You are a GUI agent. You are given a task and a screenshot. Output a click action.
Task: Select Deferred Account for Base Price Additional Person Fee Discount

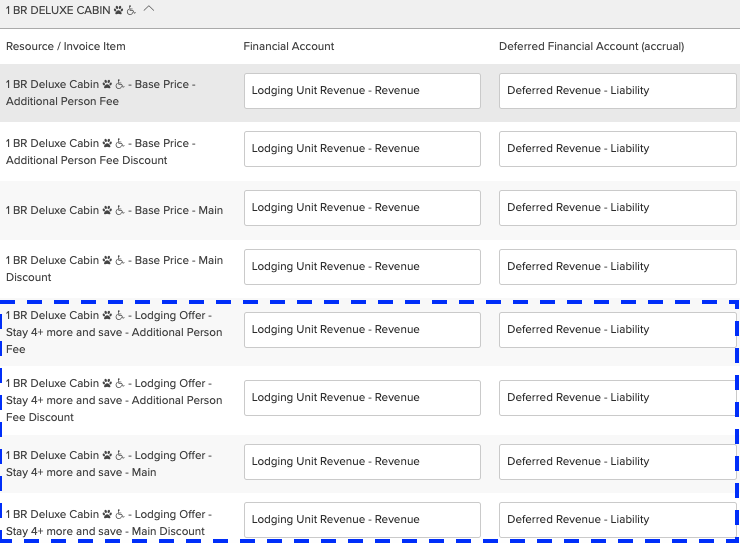617,149
